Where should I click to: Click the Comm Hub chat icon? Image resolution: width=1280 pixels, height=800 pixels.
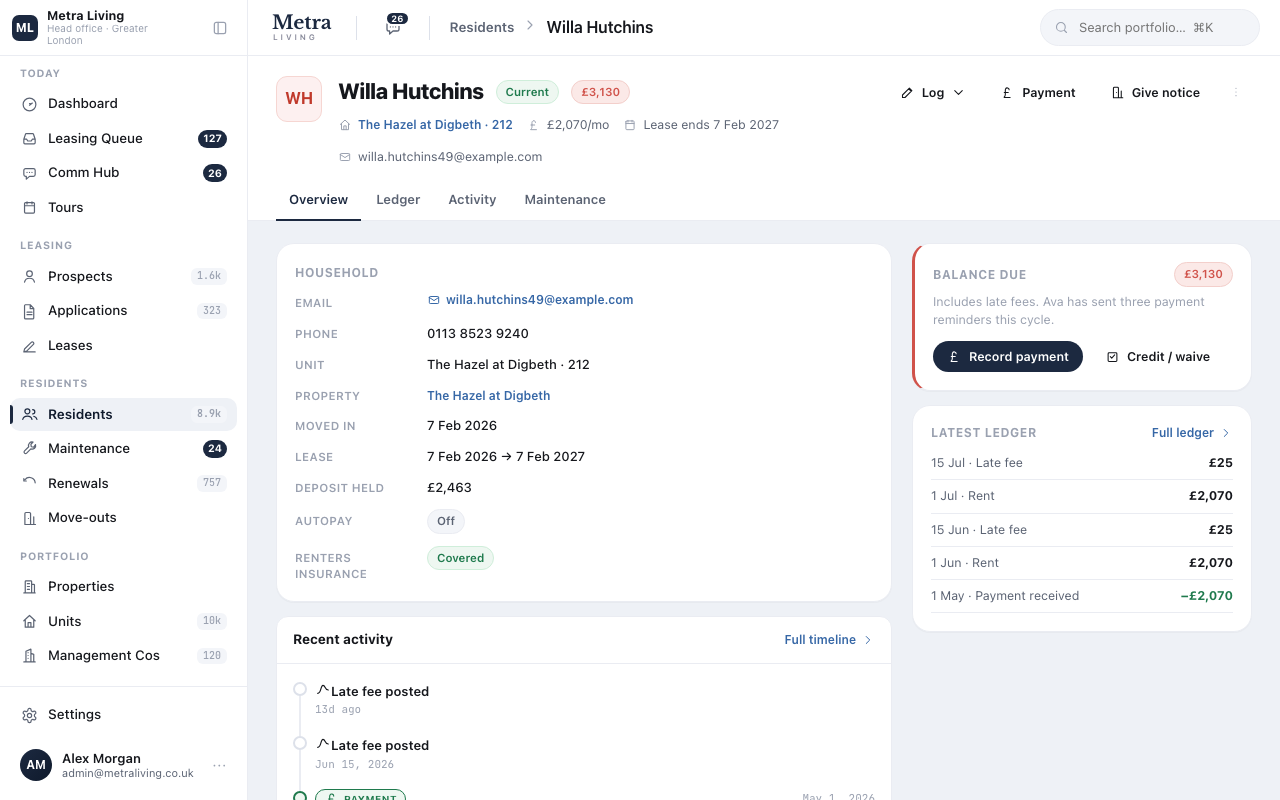pos(30,173)
